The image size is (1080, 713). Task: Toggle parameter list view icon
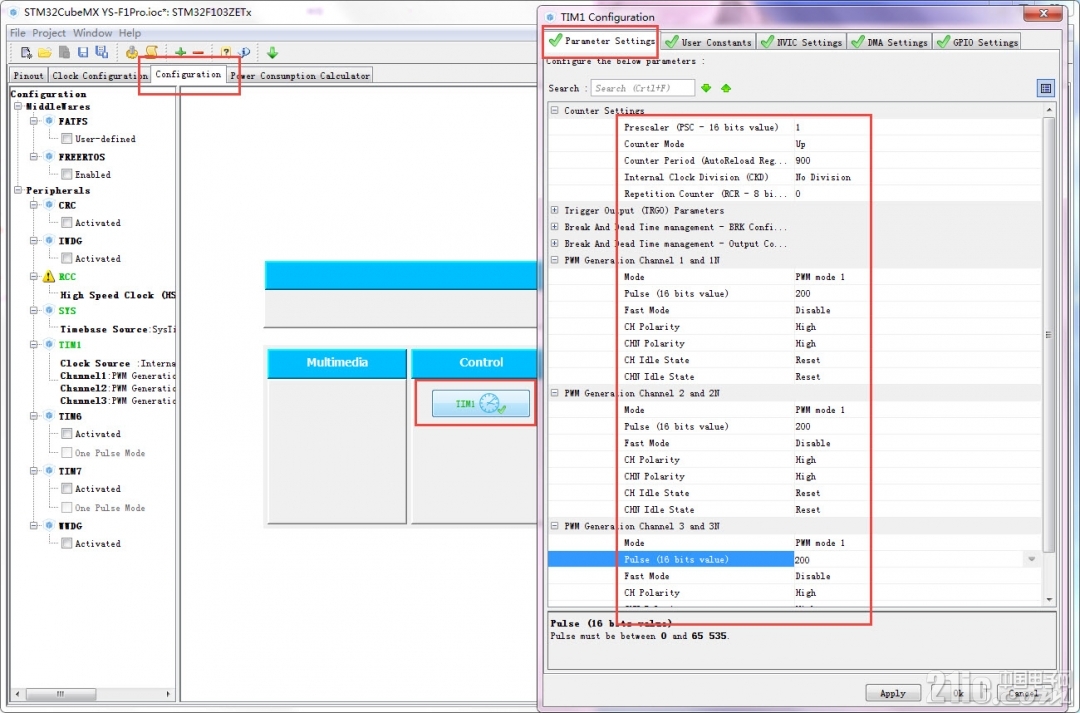[x=1046, y=88]
